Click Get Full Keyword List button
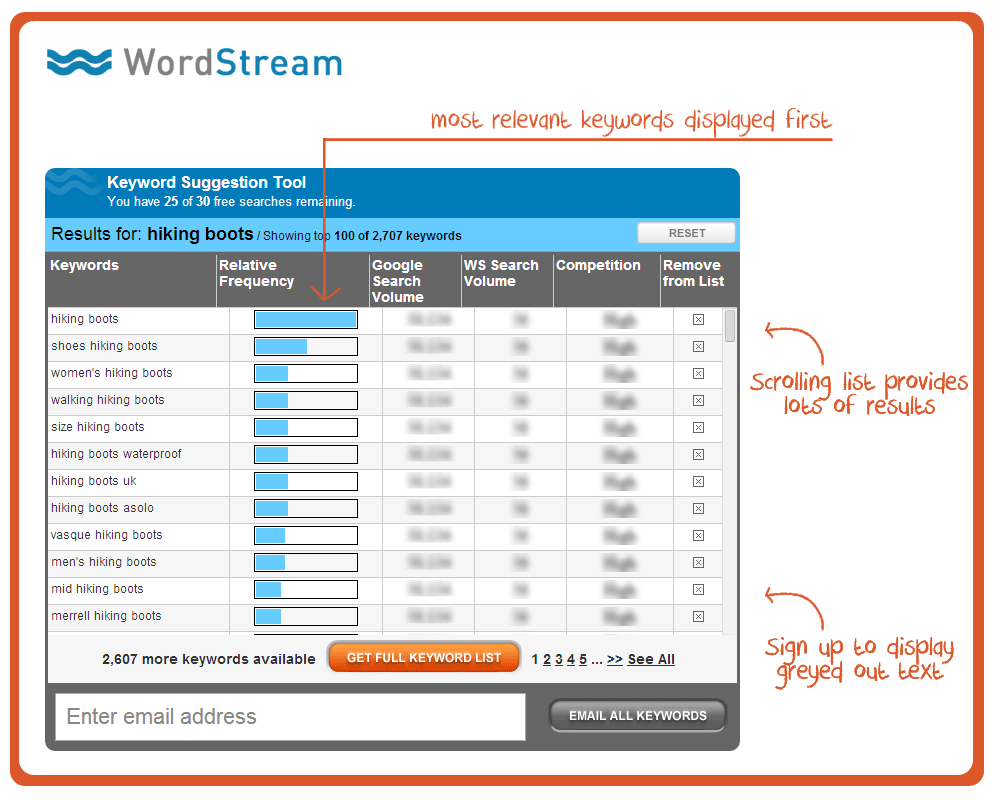Image resolution: width=1000 pixels, height=800 pixels. pyautogui.click(x=424, y=658)
